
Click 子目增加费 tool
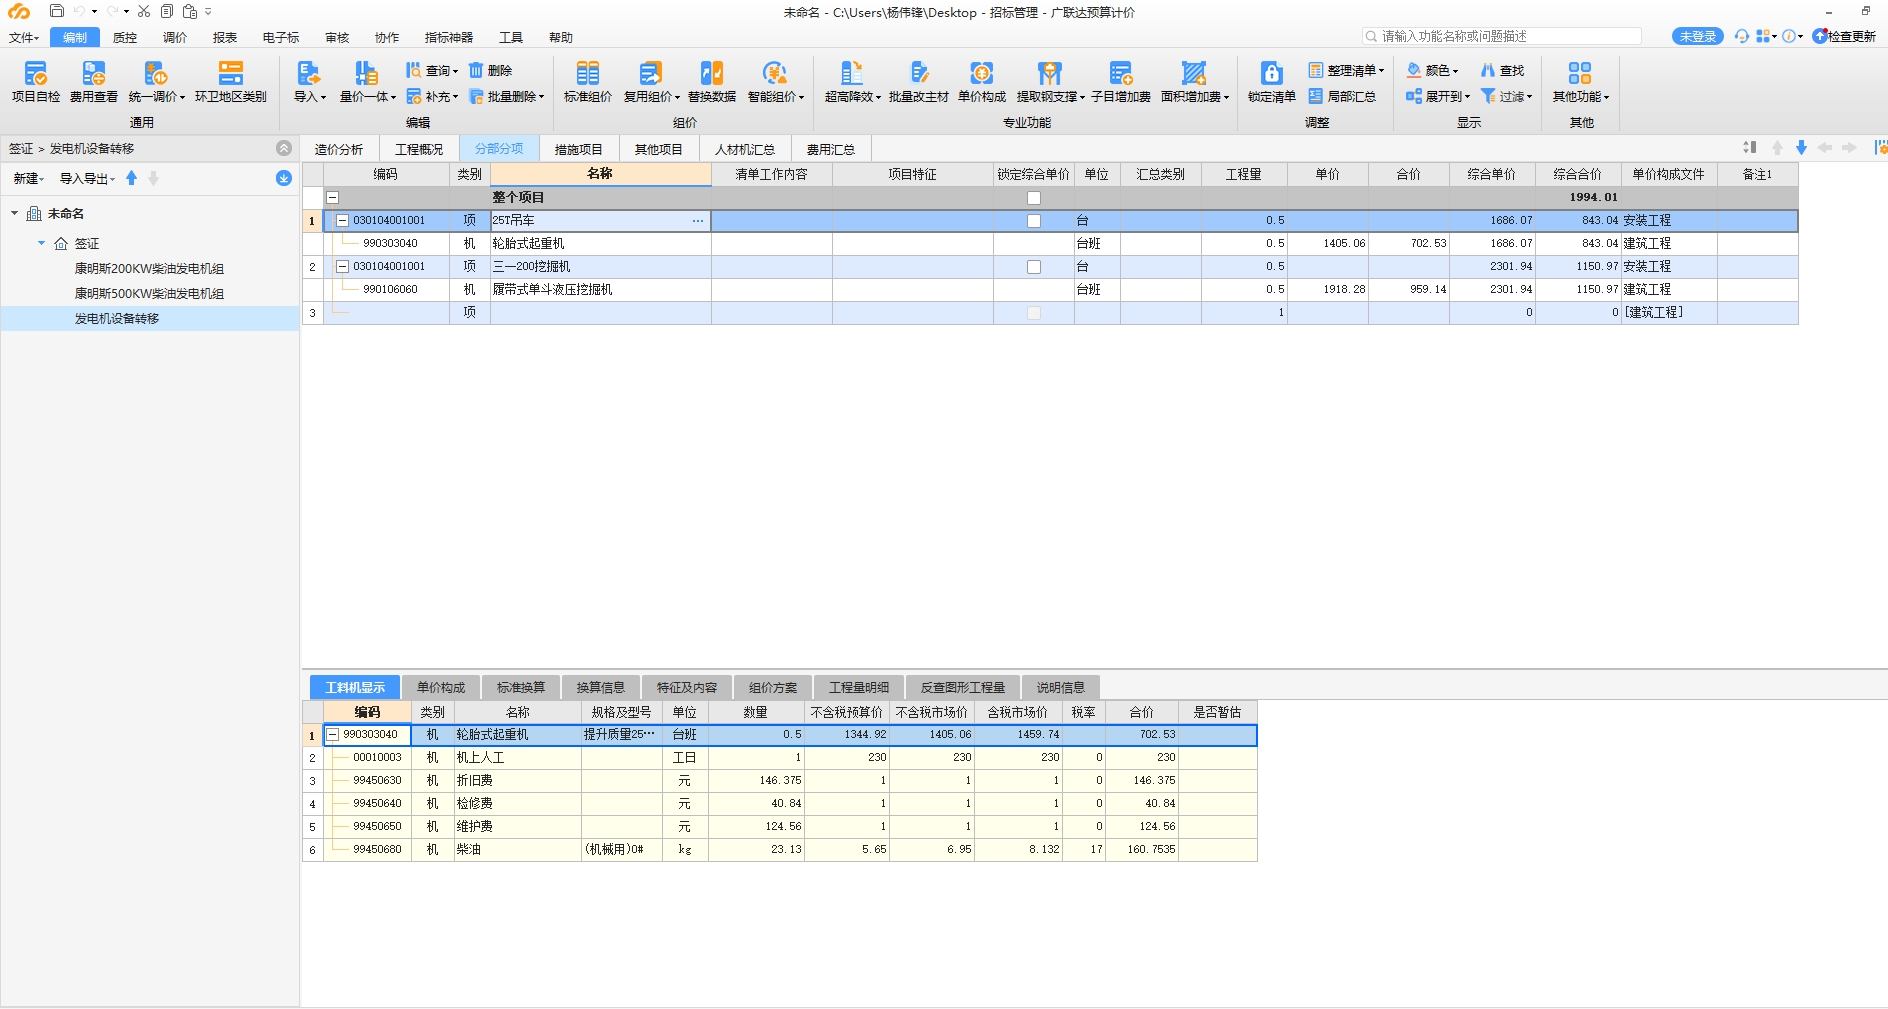tap(1121, 81)
